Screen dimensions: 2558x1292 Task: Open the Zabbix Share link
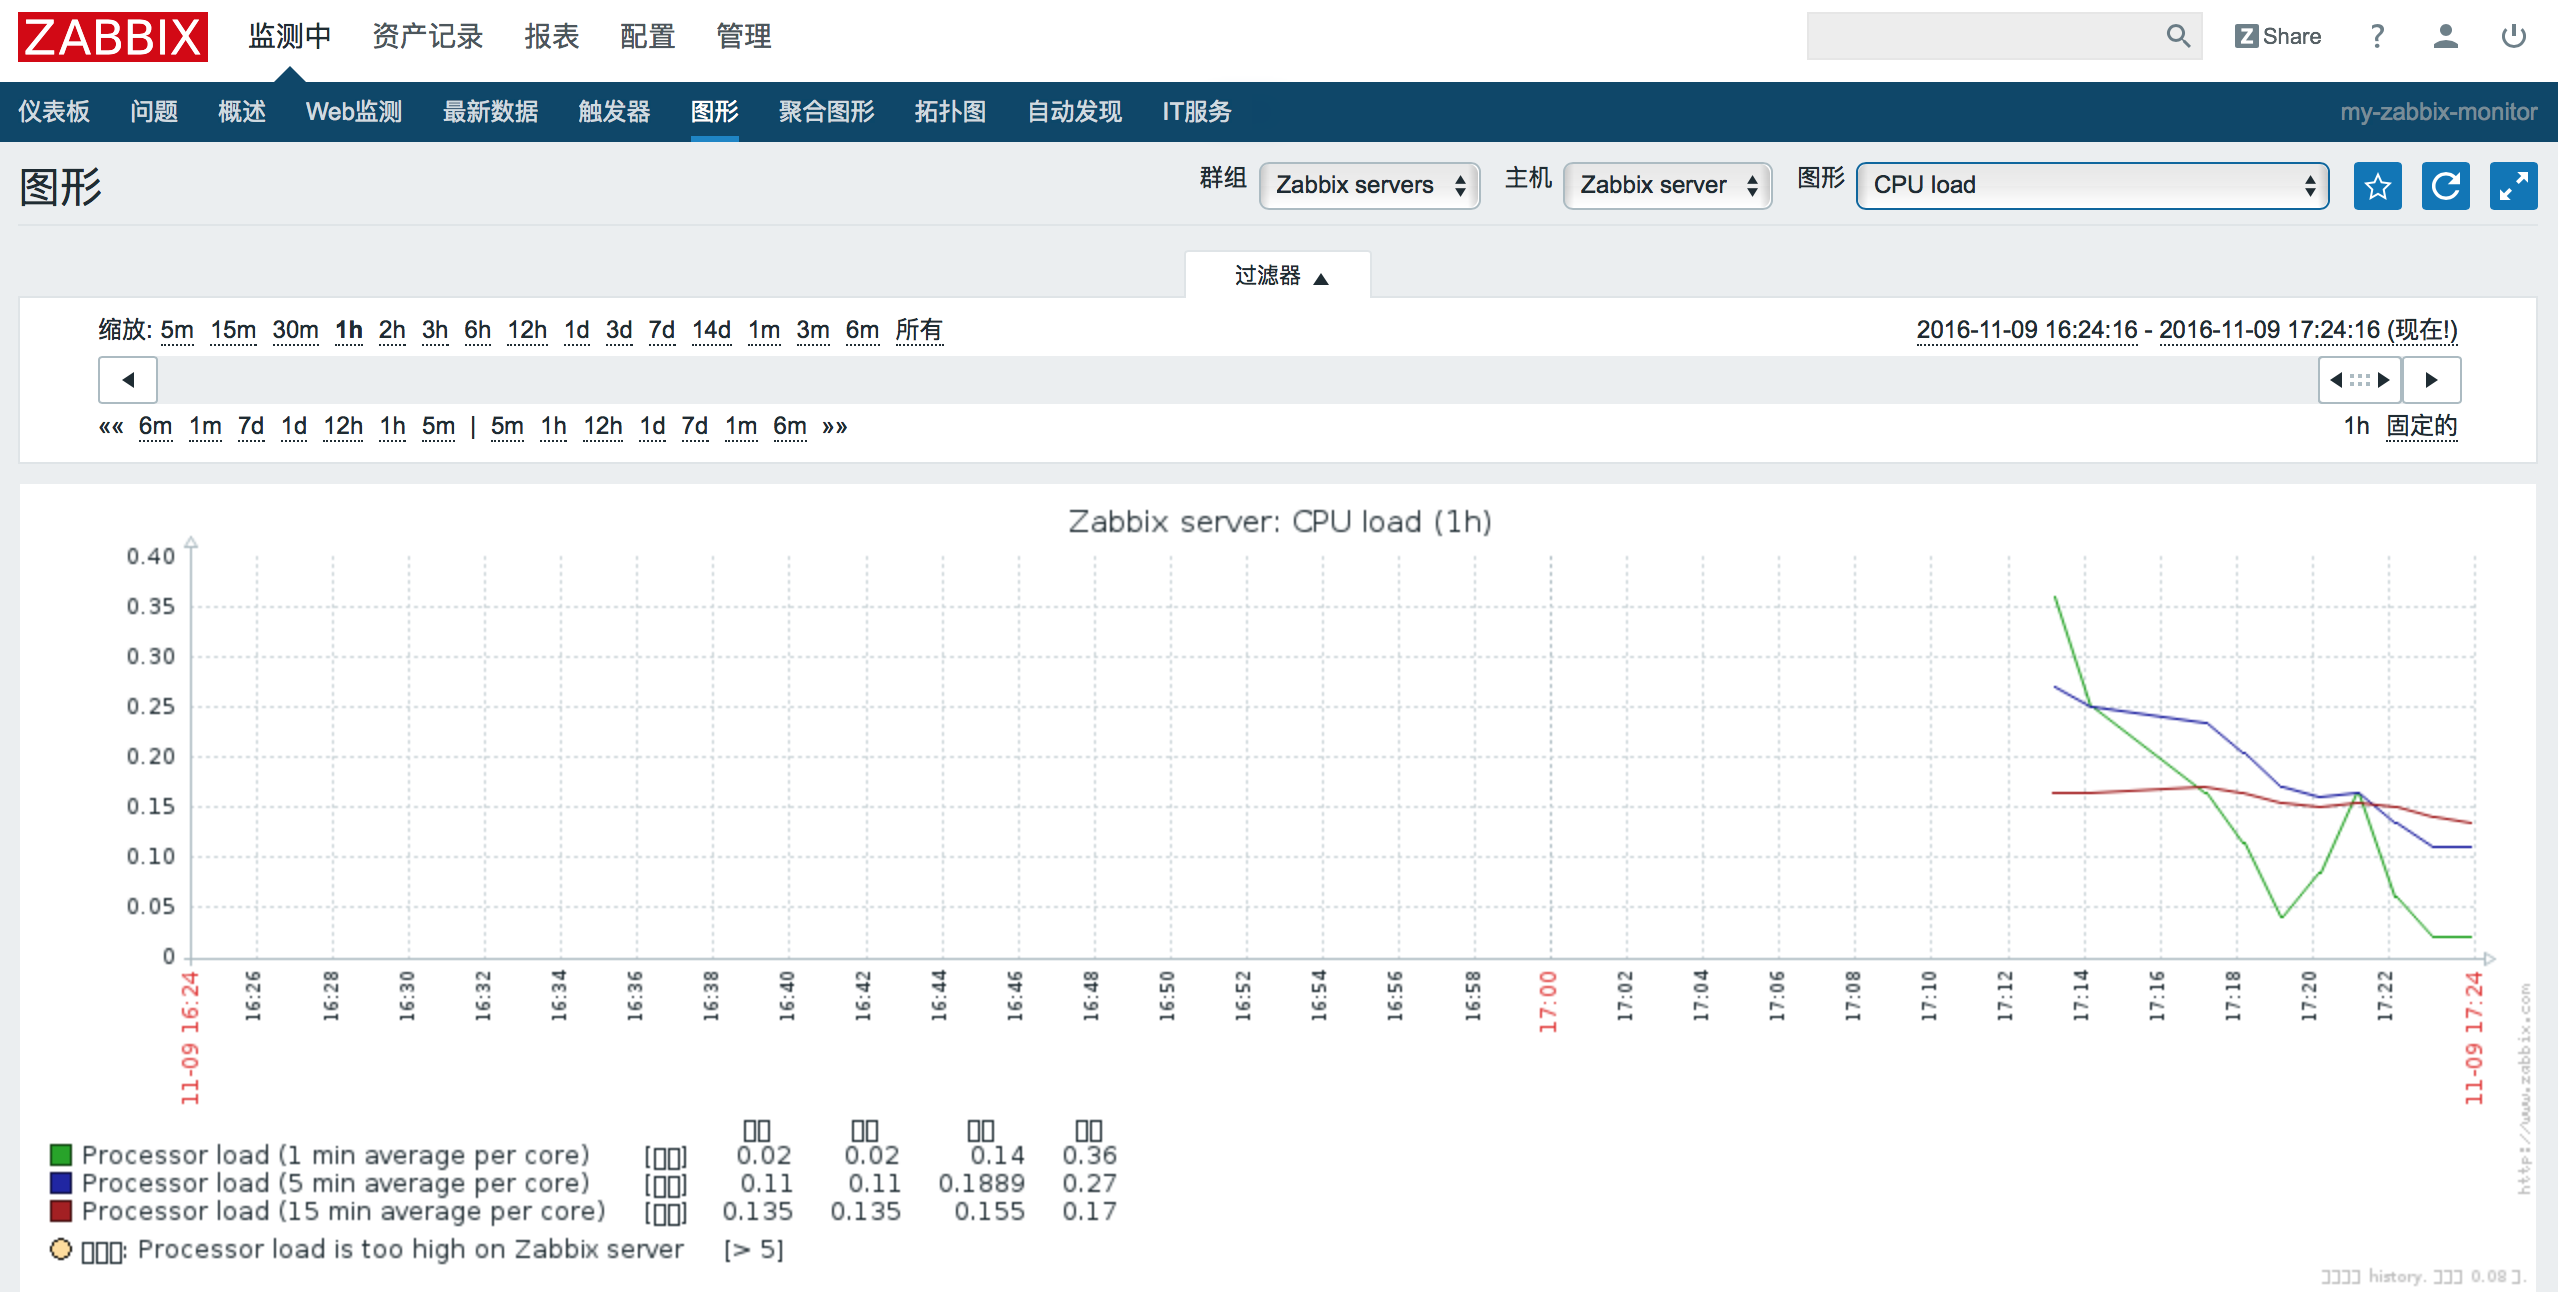coord(2277,36)
